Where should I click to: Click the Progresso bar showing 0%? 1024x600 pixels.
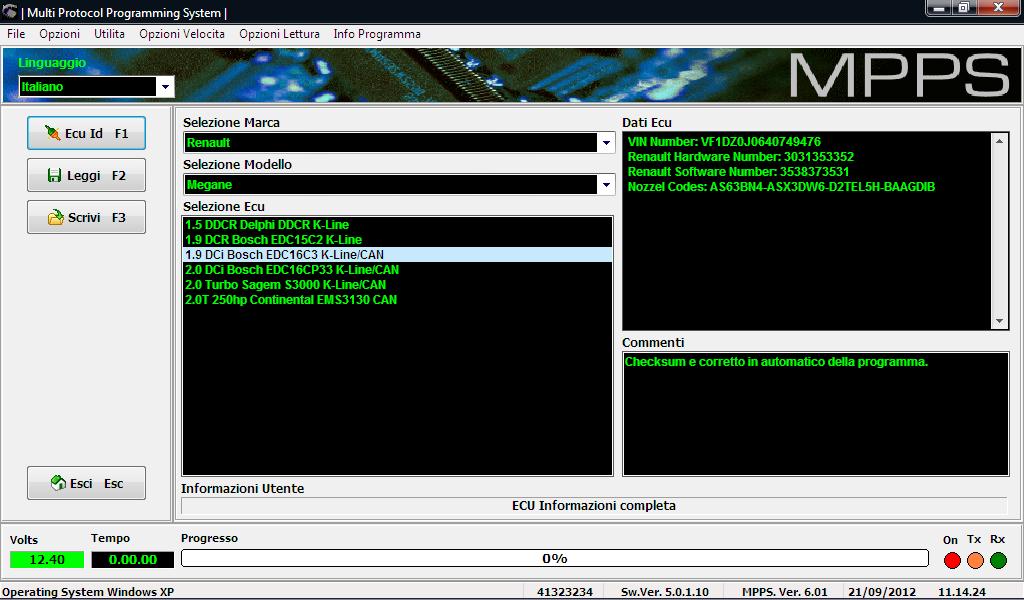tap(554, 558)
